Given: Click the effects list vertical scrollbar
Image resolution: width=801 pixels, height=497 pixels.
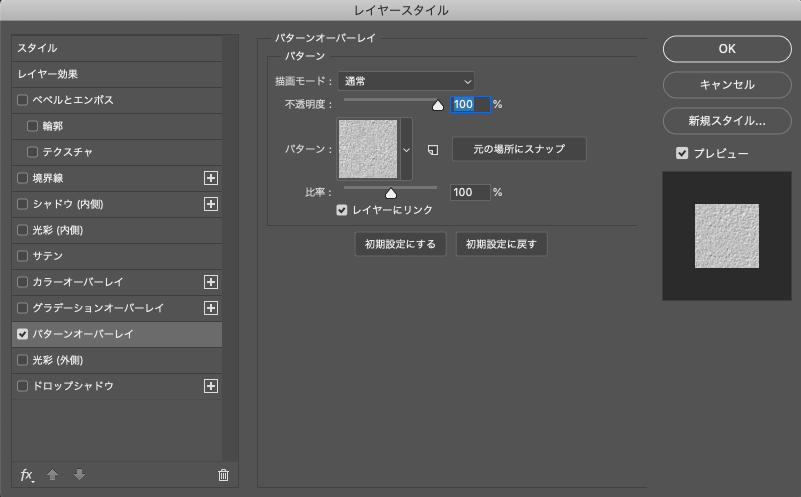Looking at the screenshot, I should click(230, 248).
